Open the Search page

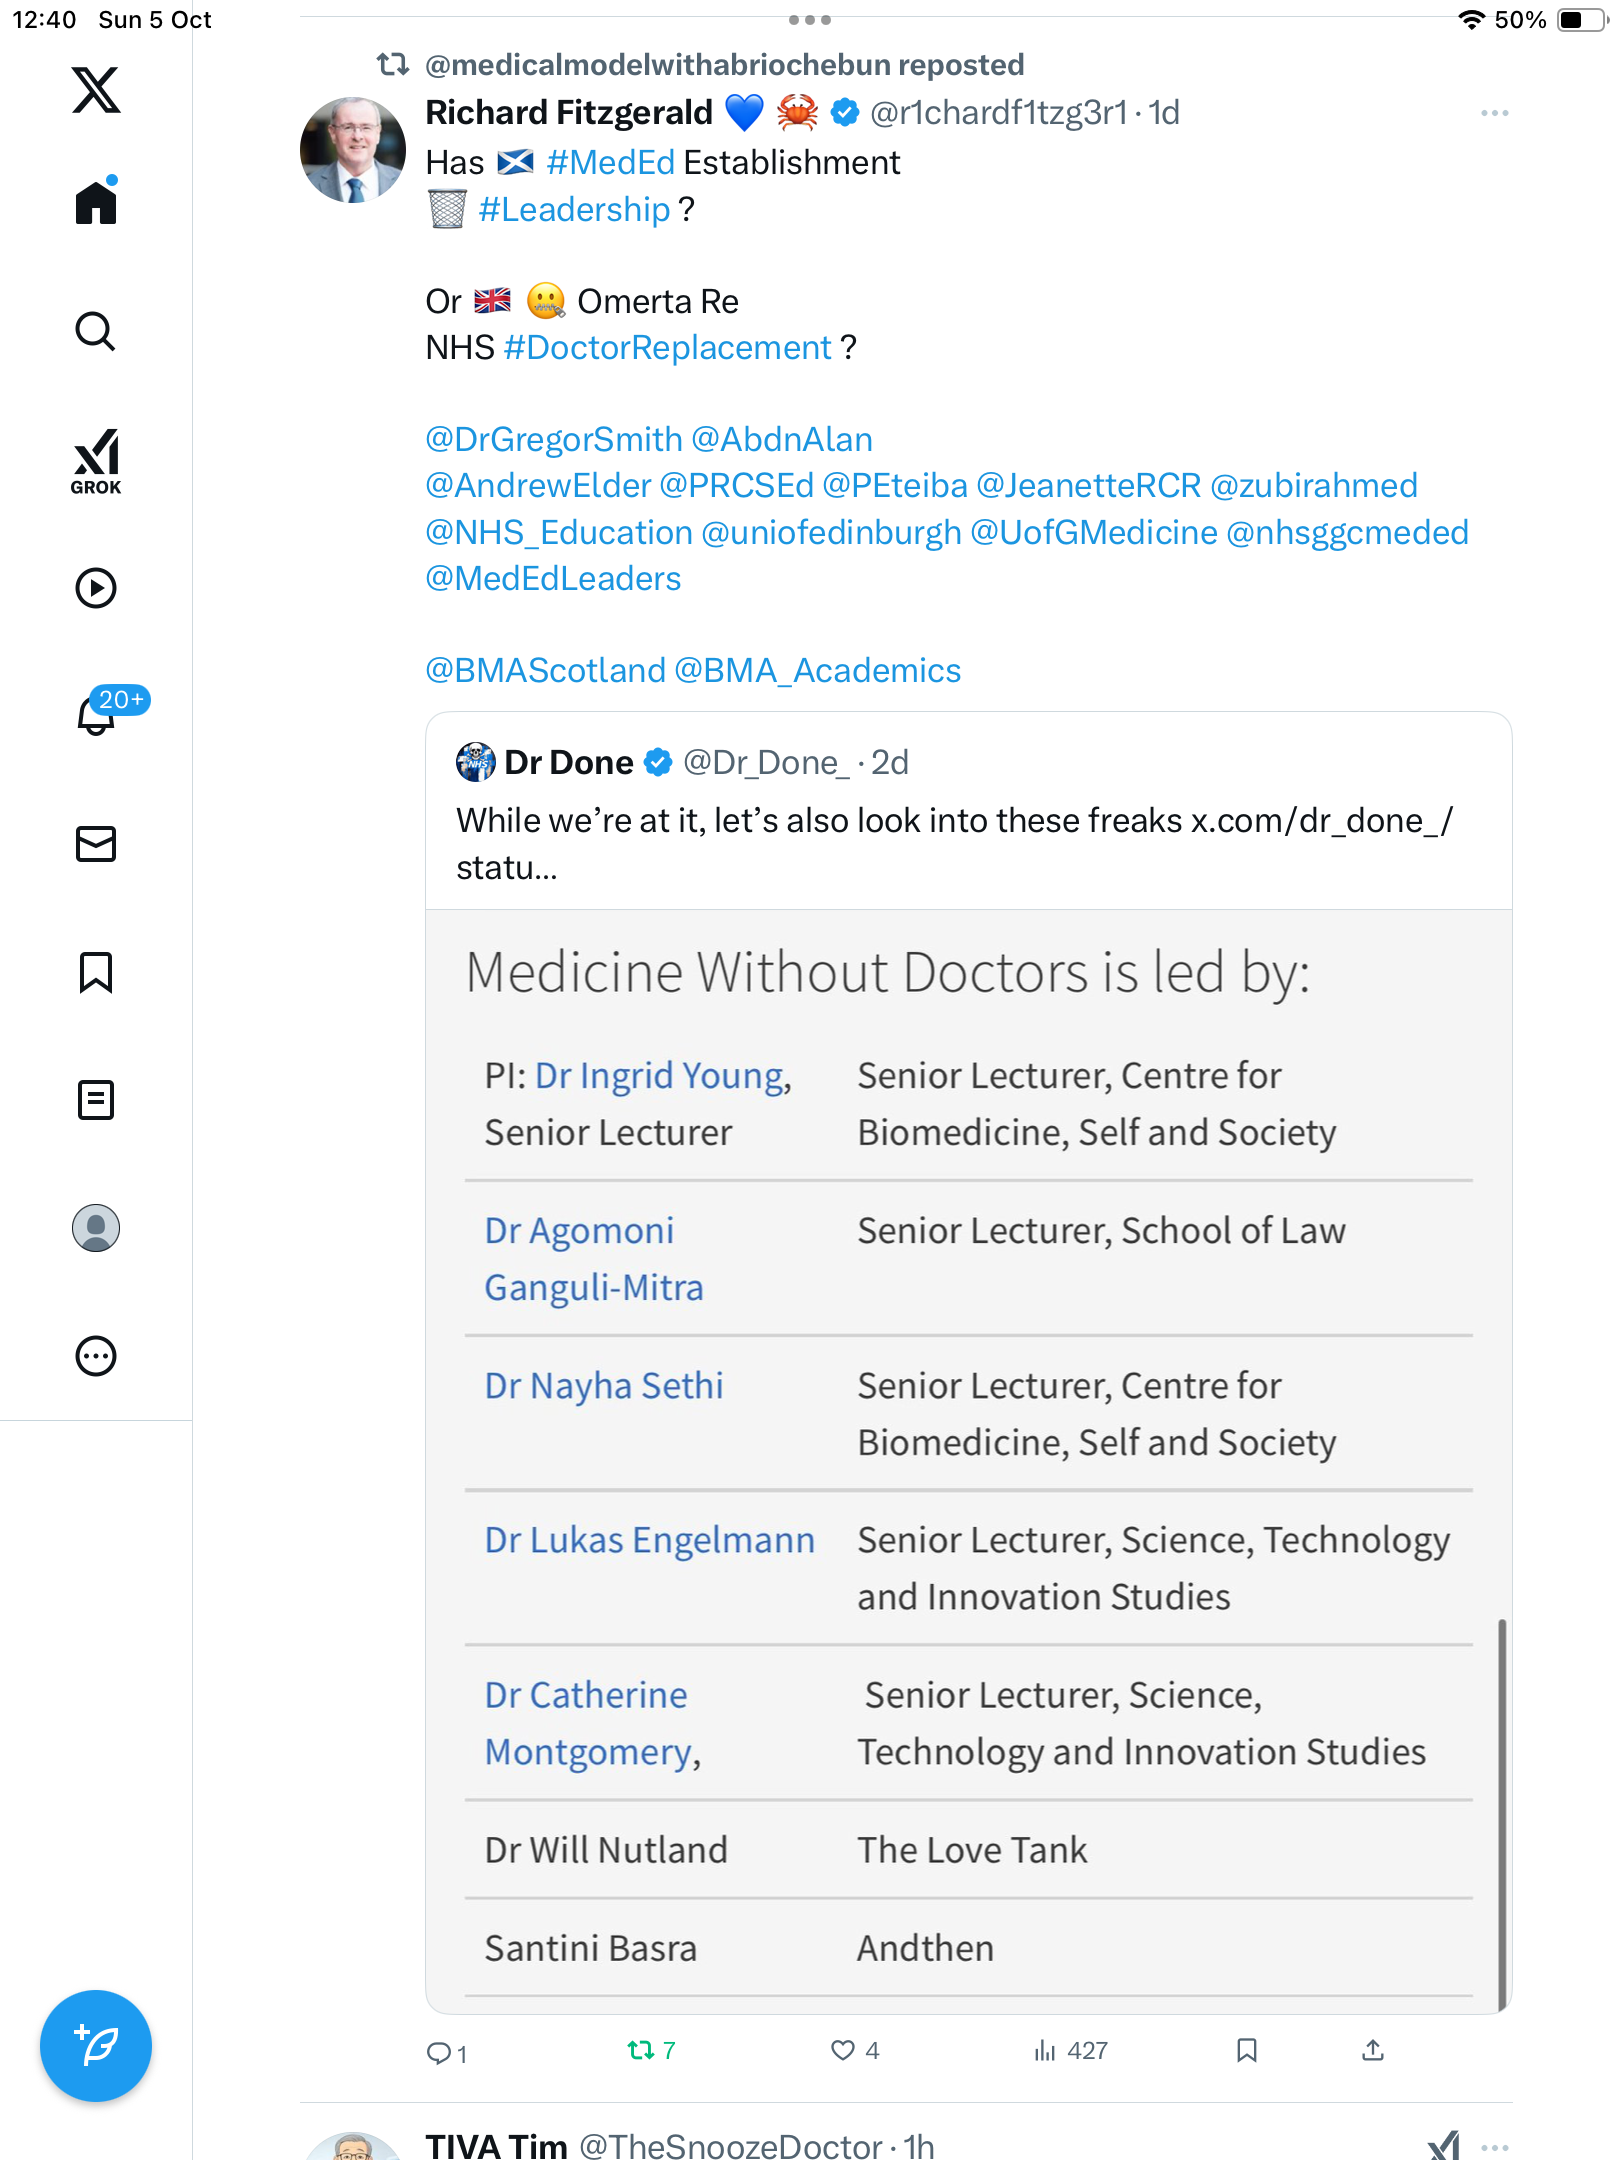click(x=96, y=331)
